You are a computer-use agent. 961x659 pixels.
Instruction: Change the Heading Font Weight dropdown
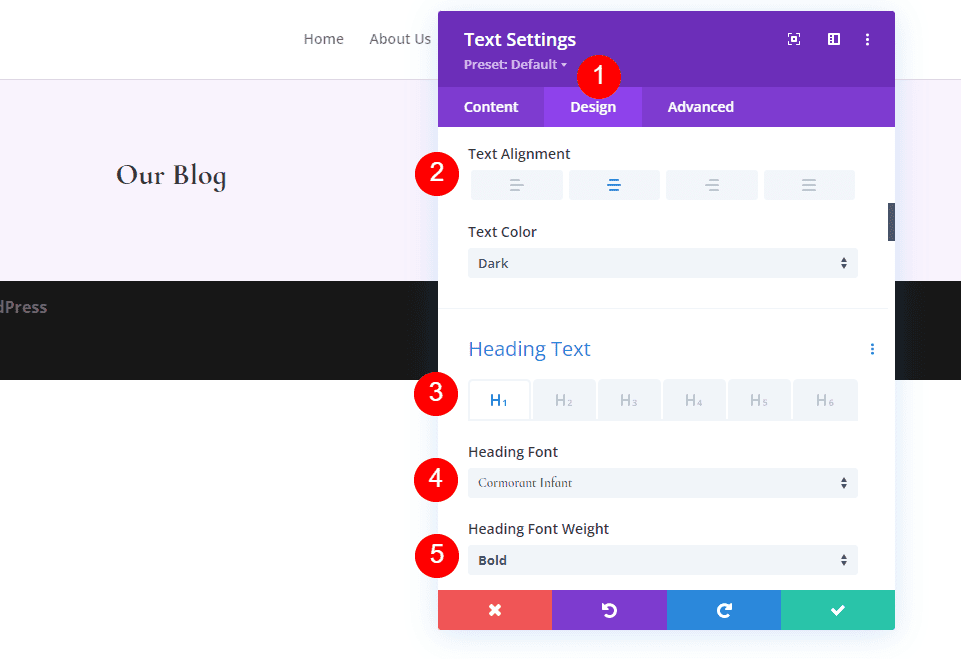pos(662,560)
